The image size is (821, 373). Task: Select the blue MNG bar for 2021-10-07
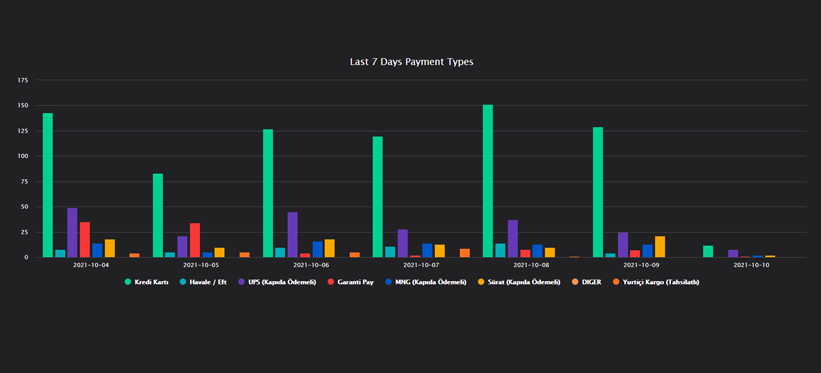[x=427, y=250]
